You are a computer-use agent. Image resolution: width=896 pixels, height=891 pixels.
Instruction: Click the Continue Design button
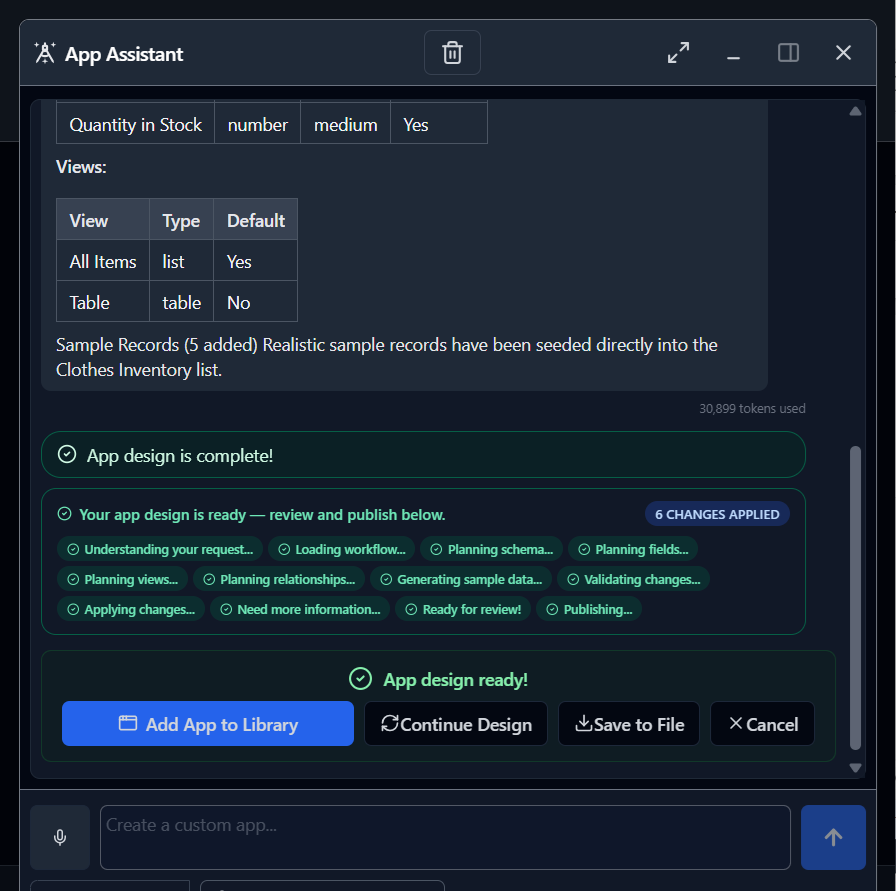point(456,724)
